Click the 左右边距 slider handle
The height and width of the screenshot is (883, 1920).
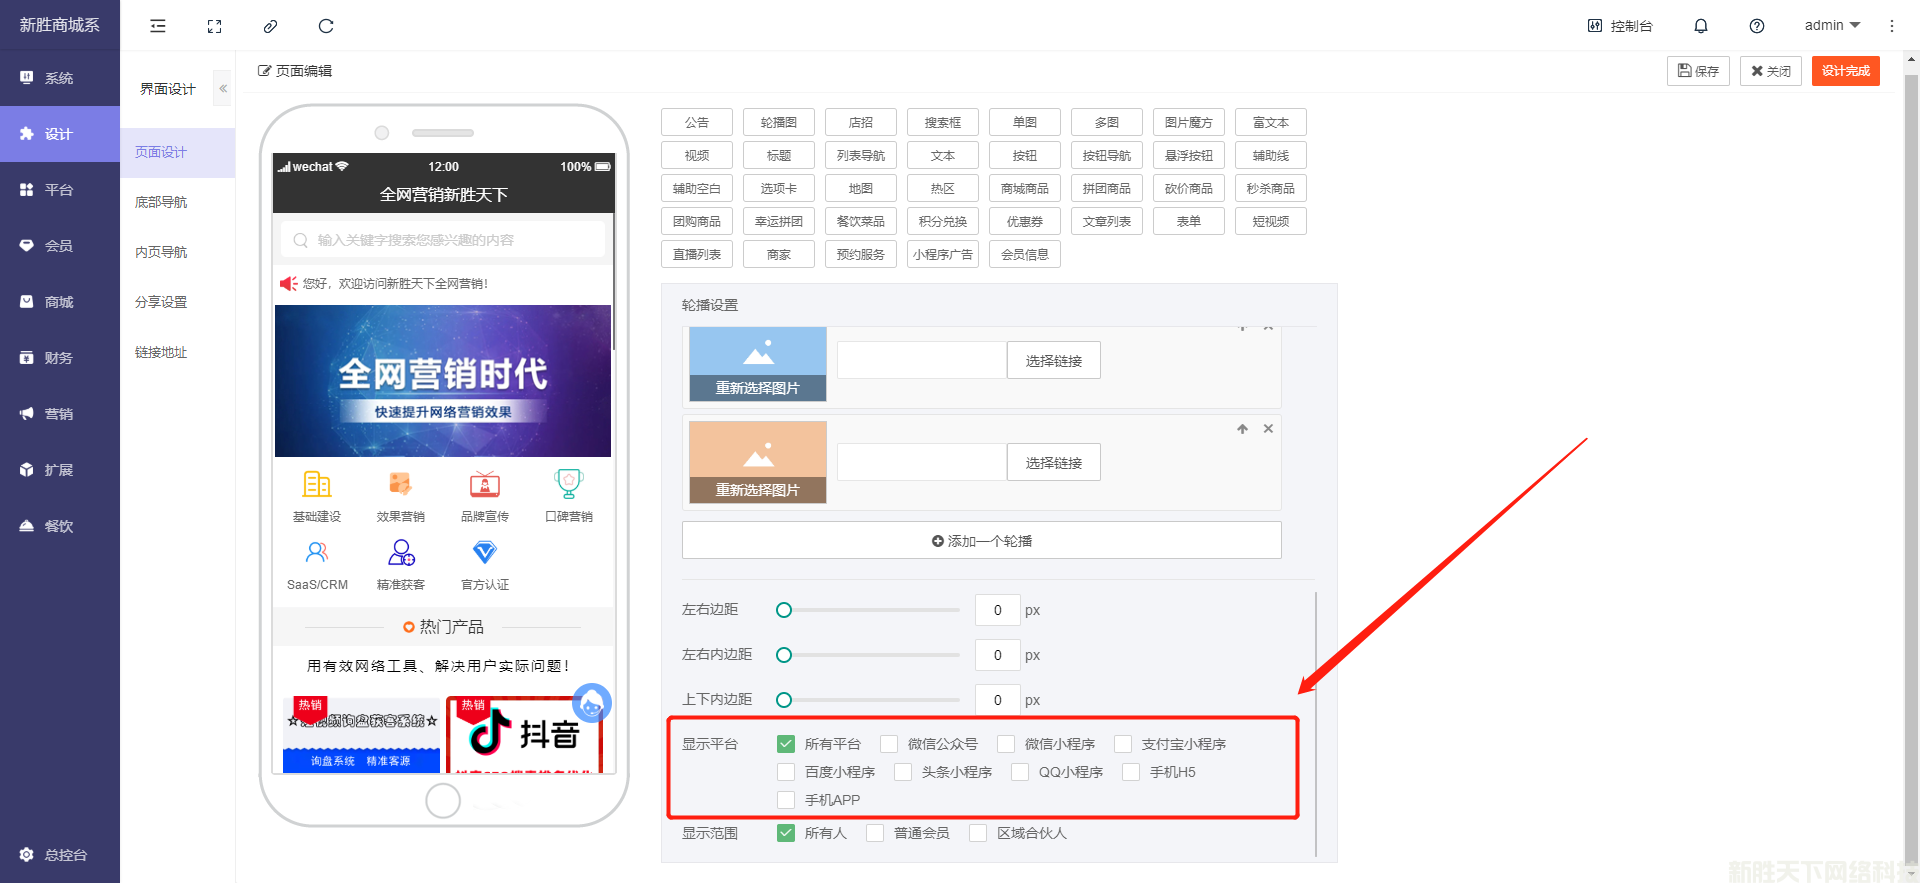pos(784,610)
